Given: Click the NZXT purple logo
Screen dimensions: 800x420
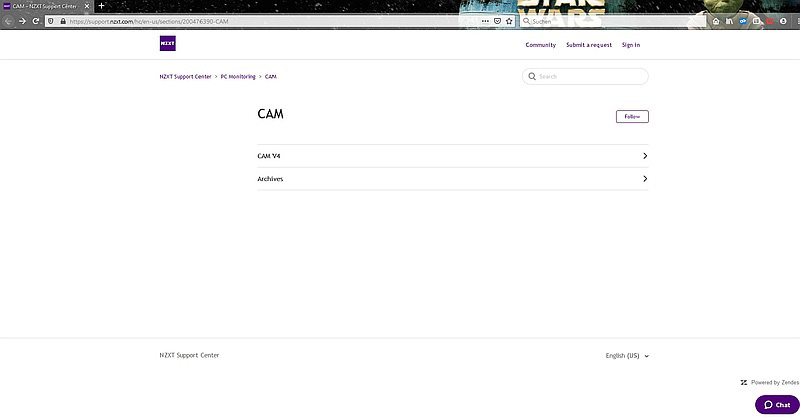Looking at the screenshot, I should click(x=167, y=43).
